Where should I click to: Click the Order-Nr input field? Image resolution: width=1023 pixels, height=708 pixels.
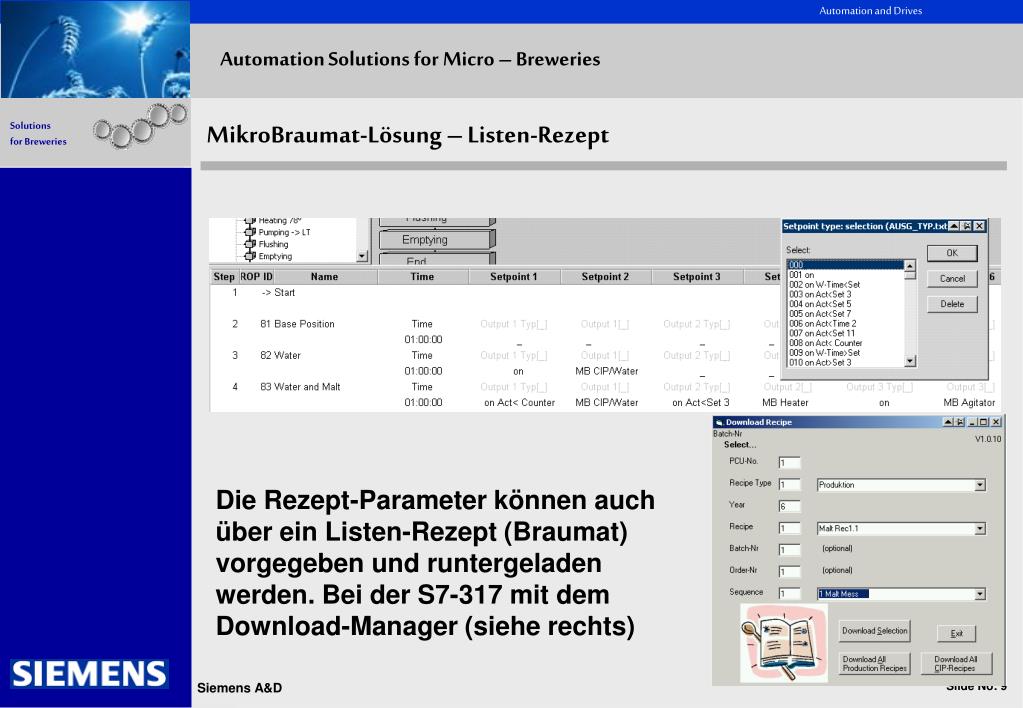tap(789, 572)
